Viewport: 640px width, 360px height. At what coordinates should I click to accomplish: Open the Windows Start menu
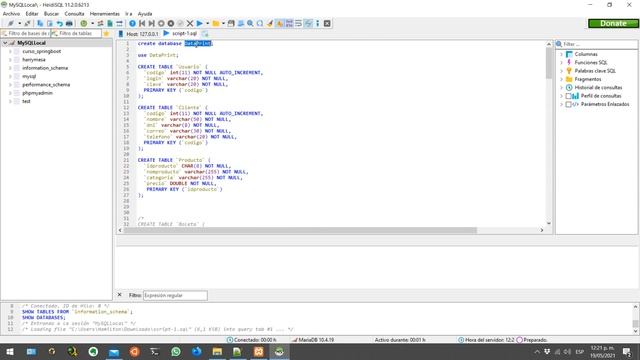[x=10, y=351]
